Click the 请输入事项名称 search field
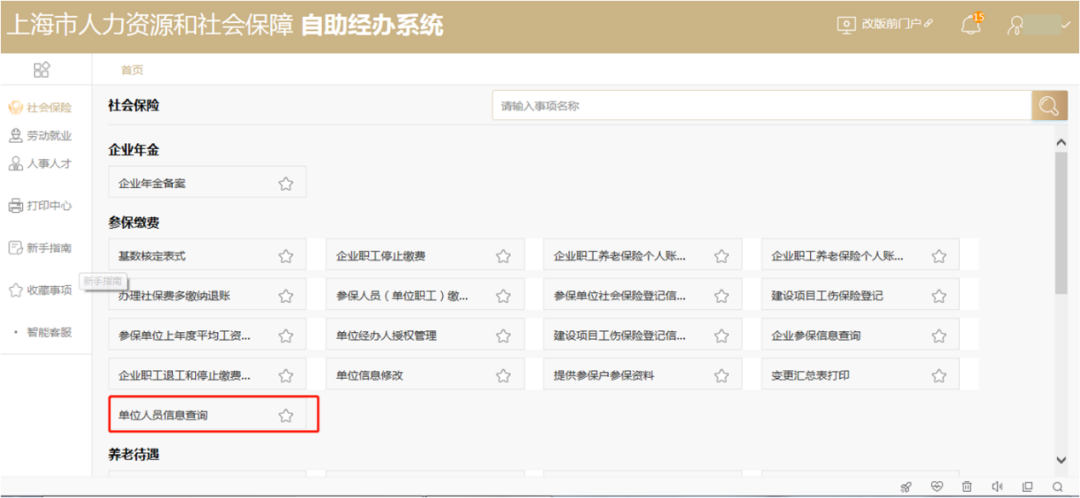 [760, 106]
